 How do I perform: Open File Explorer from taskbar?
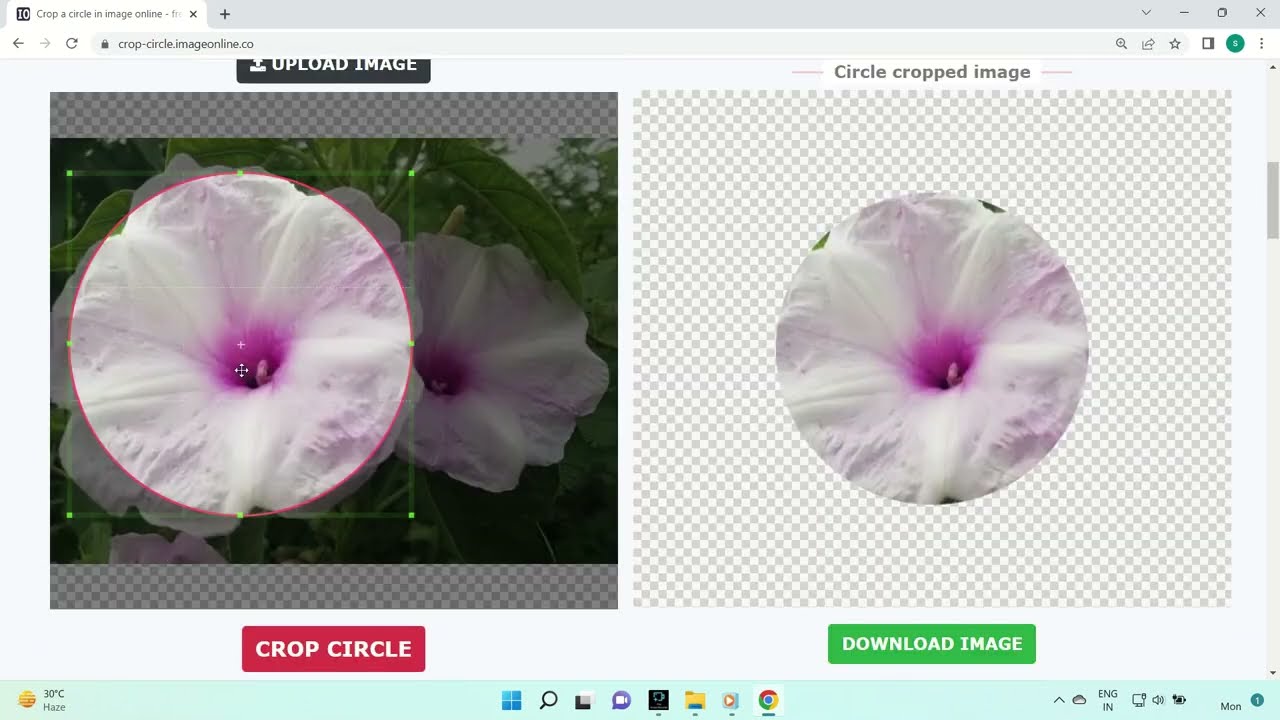tap(695, 701)
